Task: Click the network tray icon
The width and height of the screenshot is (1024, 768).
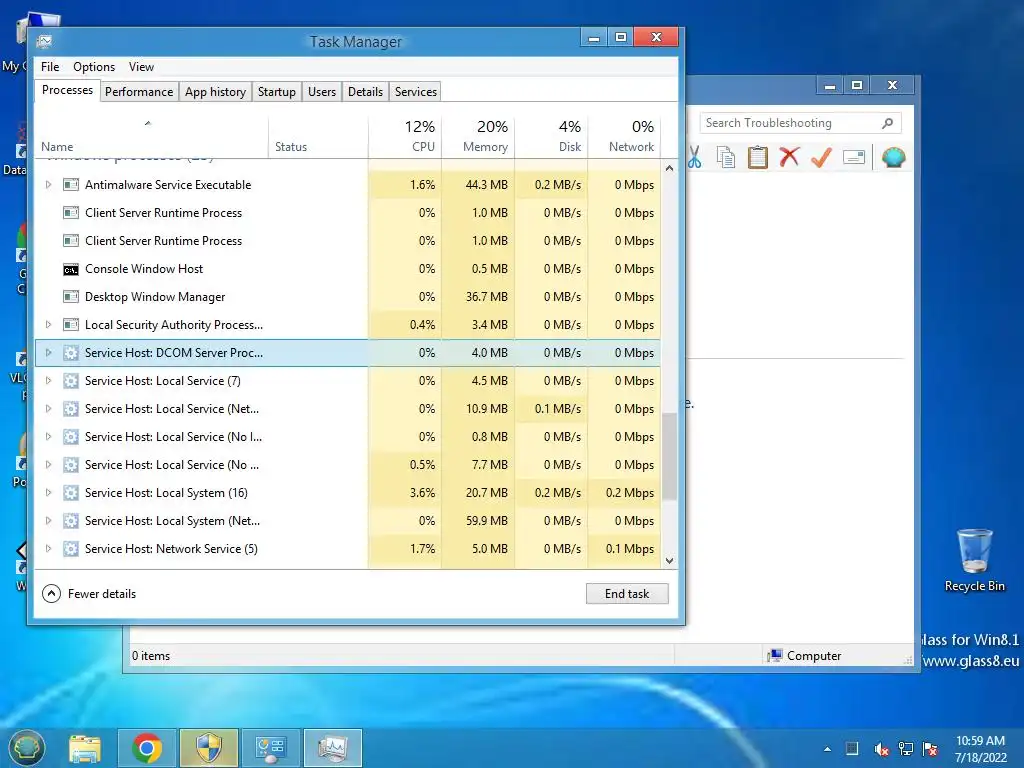Action: (906, 749)
